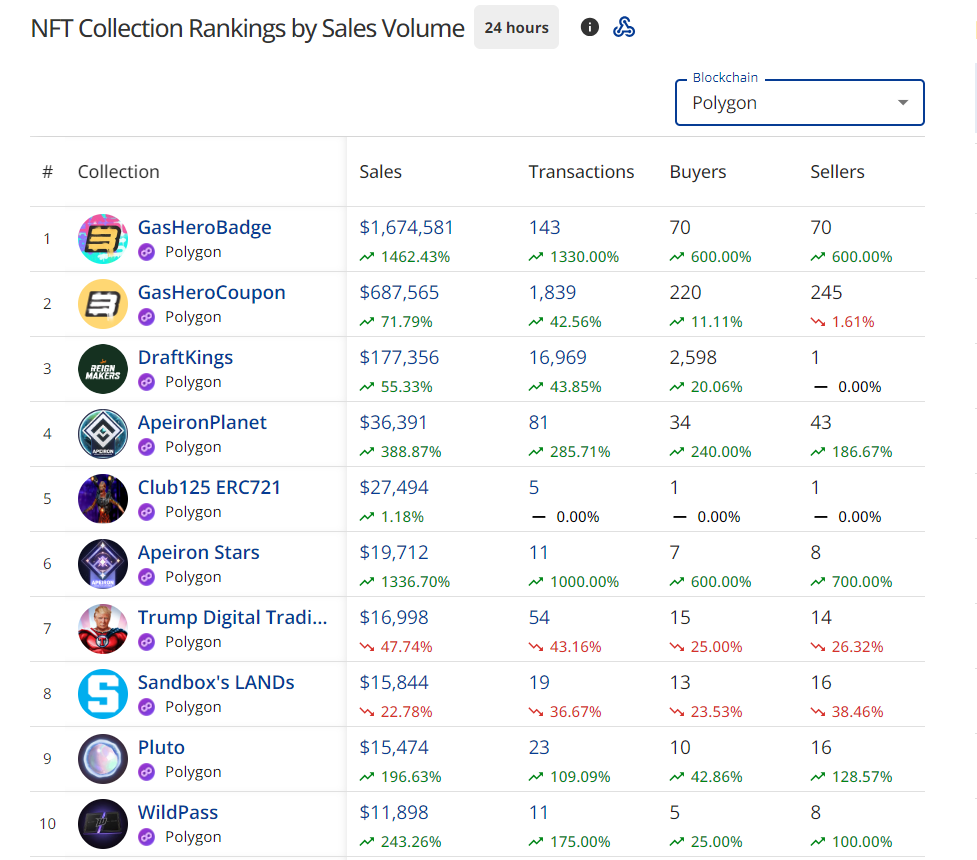The width and height of the screenshot is (977, 860).
Task: Open the WildPass collection link
Action: 178,812
